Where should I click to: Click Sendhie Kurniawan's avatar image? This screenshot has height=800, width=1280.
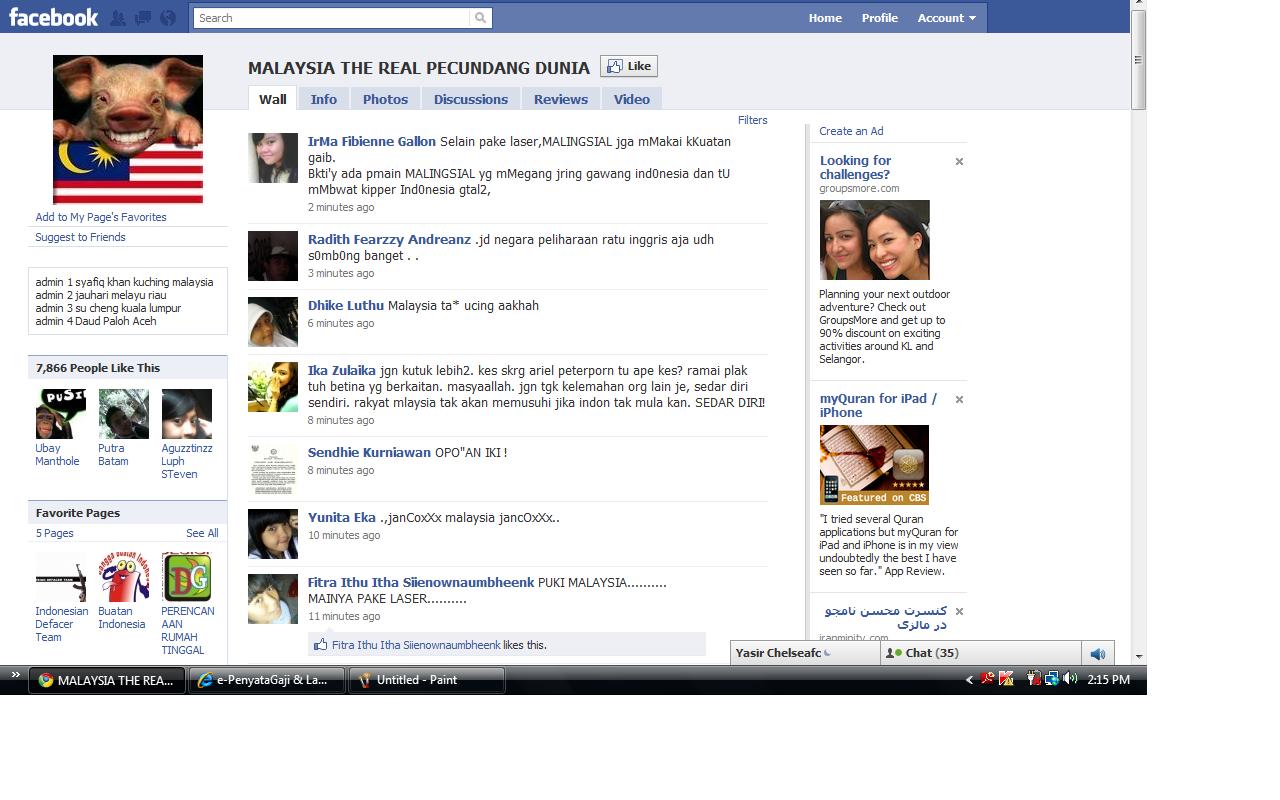pos(273,469)
